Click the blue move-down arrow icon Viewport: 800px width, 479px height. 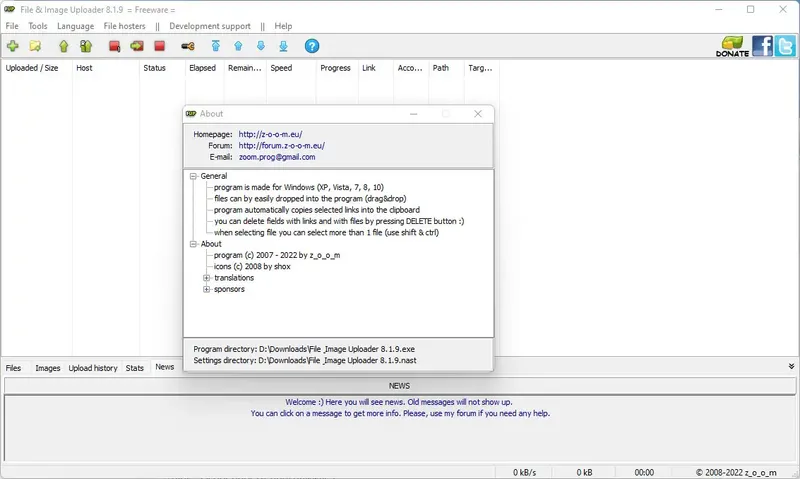(261, 46)
